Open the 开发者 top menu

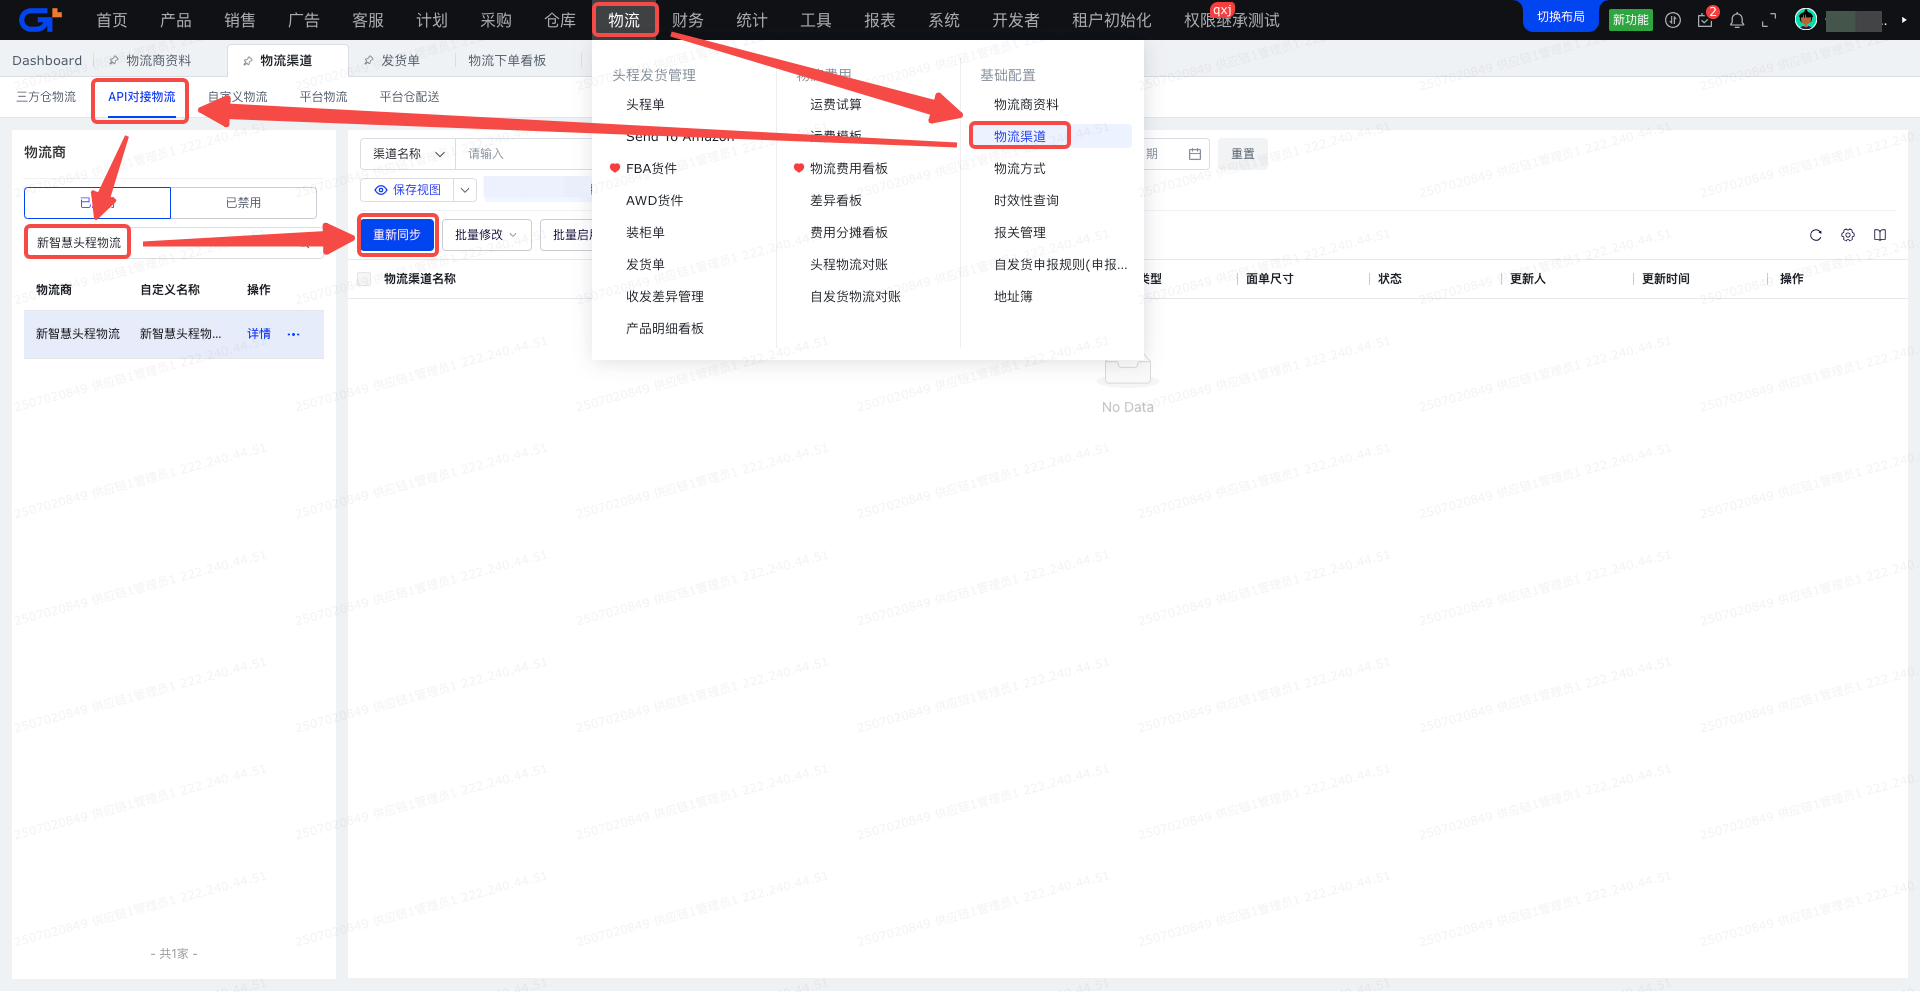tap(1016, 20)
